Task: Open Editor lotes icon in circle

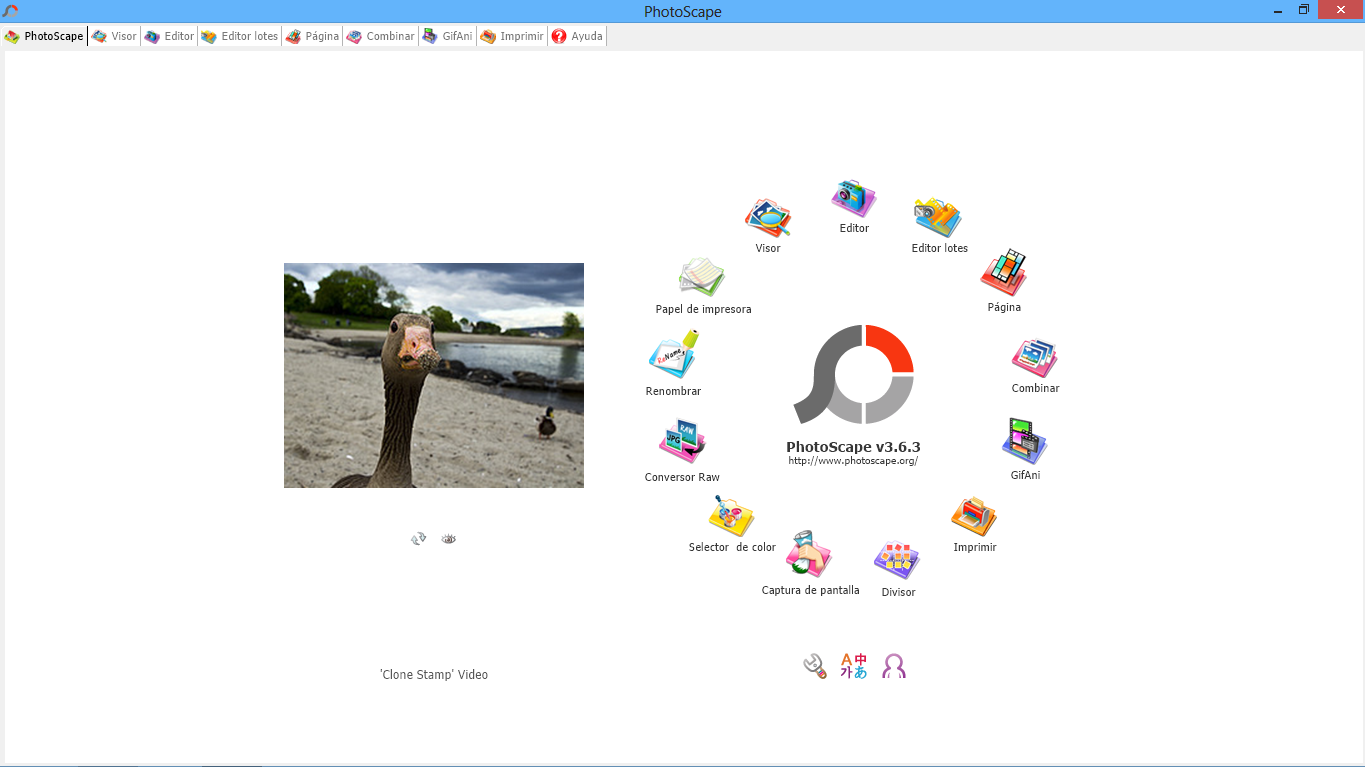Action: click(x=938, y=218)
